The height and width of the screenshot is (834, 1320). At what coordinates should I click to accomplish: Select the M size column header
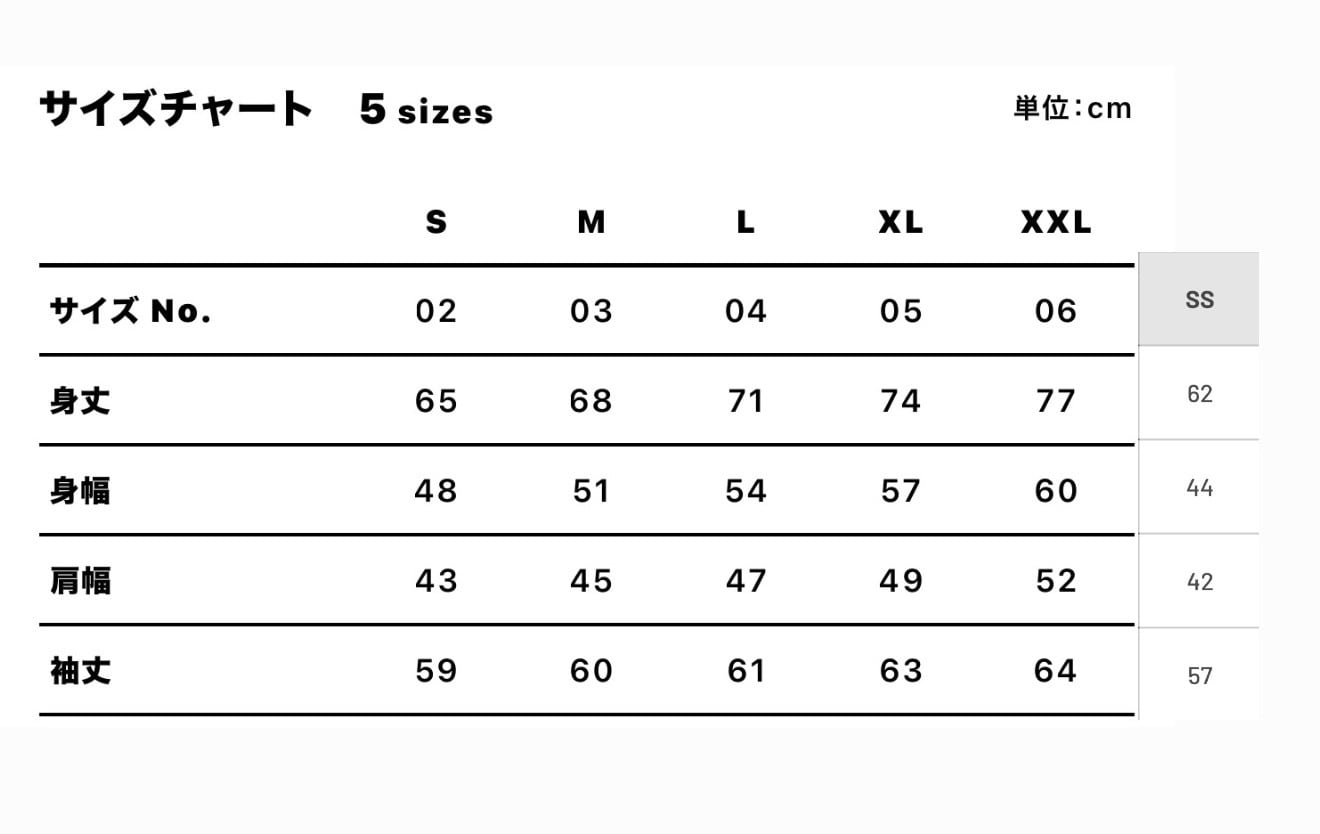pyautogui.click(x=591, y=222)
